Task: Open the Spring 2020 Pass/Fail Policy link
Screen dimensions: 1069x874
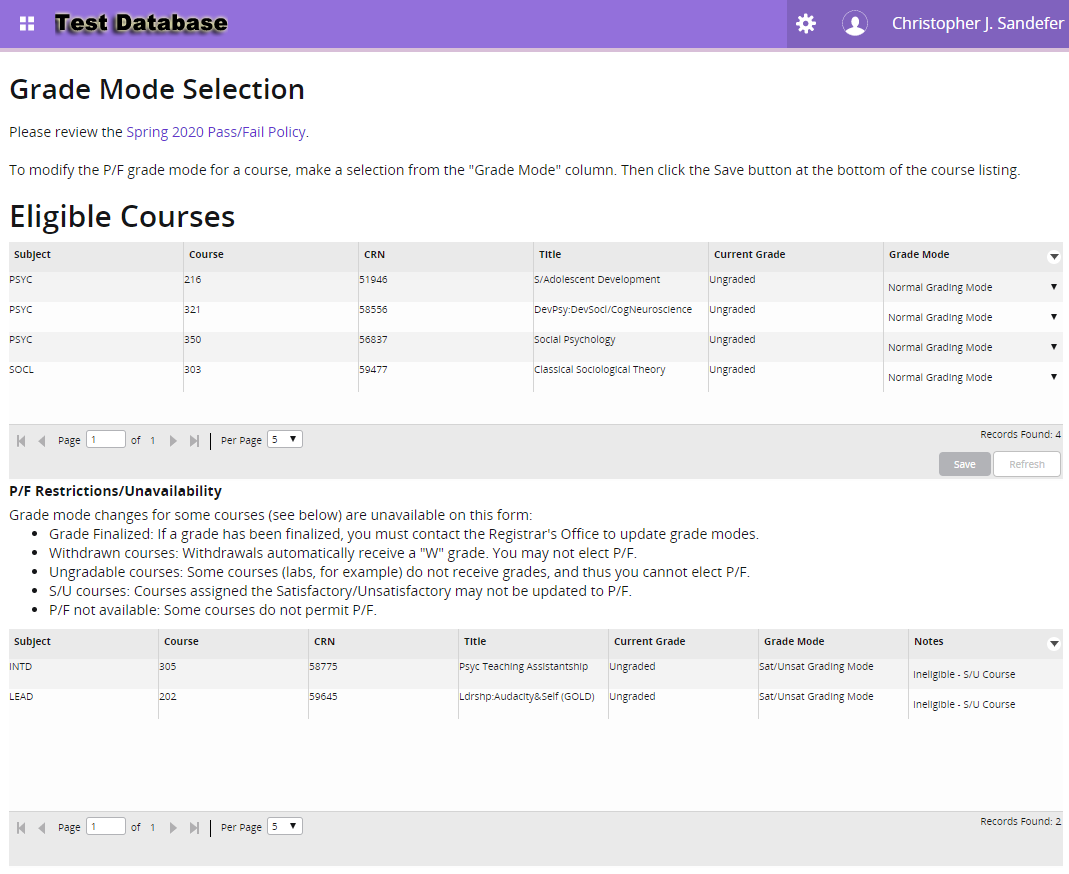Action: pyautogui.click(x=216, y=131)
